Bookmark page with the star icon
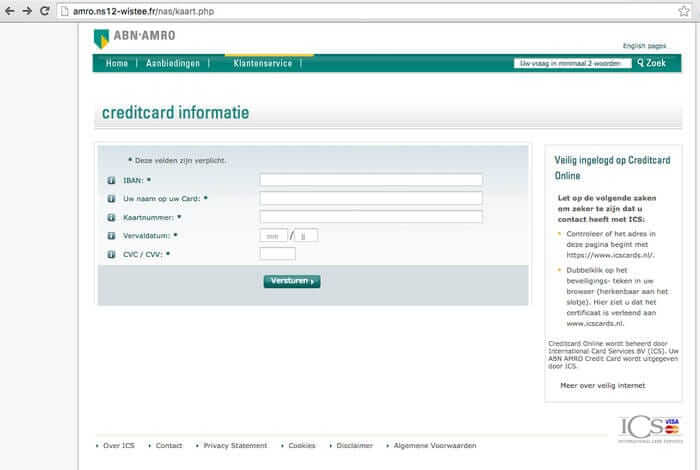Viewport: 700px width, 470px height. (683, 11)
